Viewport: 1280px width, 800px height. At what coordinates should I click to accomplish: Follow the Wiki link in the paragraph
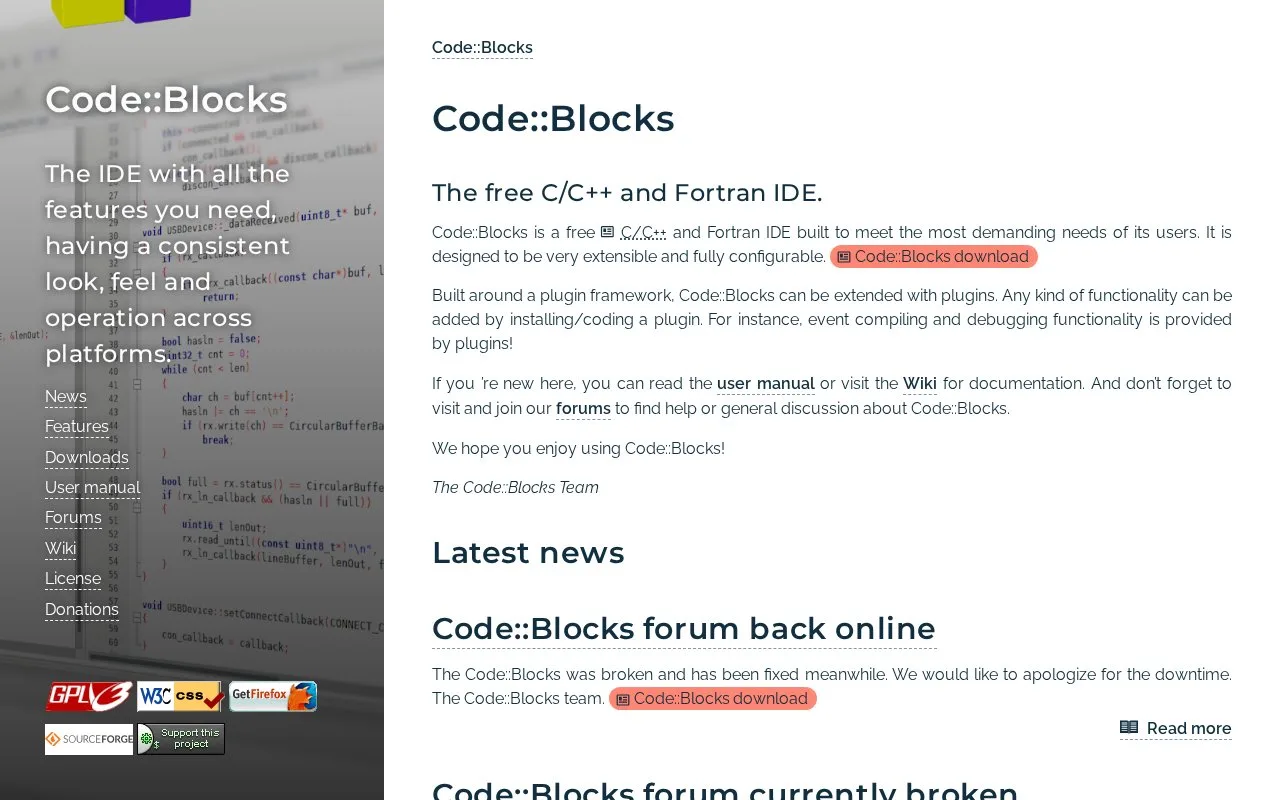click(920, 383)
